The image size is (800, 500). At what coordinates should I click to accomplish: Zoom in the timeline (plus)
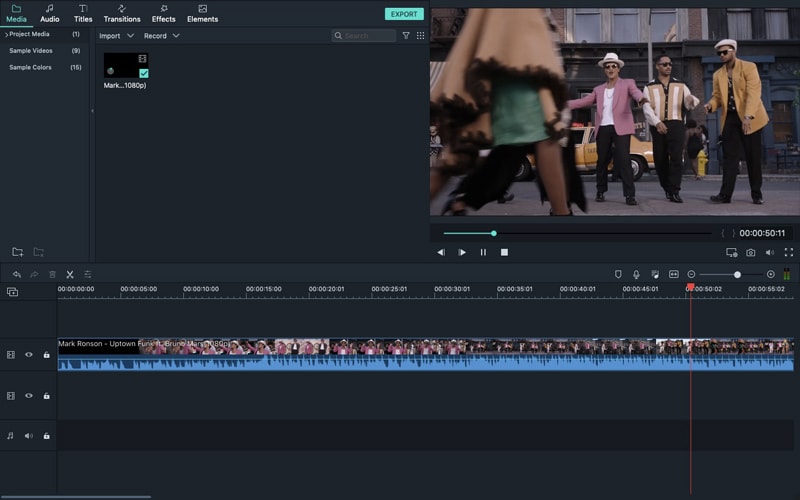771,274
